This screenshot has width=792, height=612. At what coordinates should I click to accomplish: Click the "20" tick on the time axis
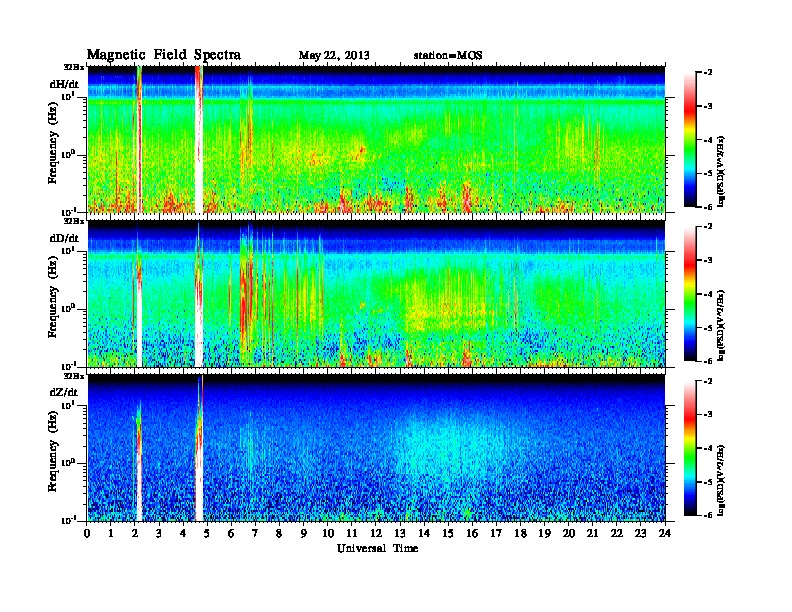(569, 534)
